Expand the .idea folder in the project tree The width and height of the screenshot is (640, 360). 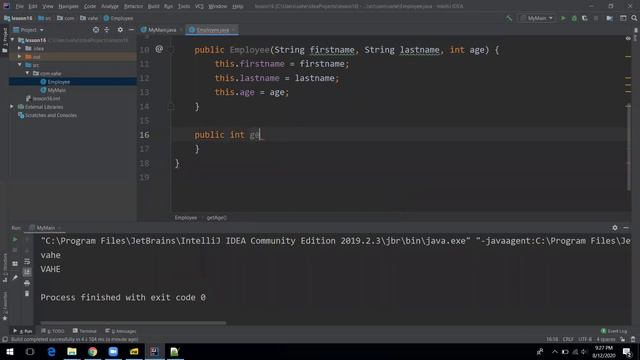(20, 48)
